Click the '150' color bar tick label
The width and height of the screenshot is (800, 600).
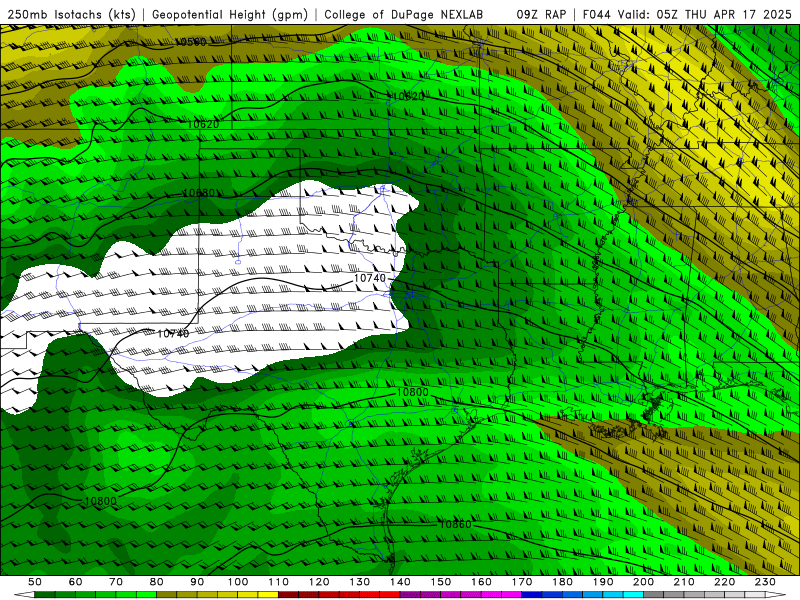pos(441,582)
